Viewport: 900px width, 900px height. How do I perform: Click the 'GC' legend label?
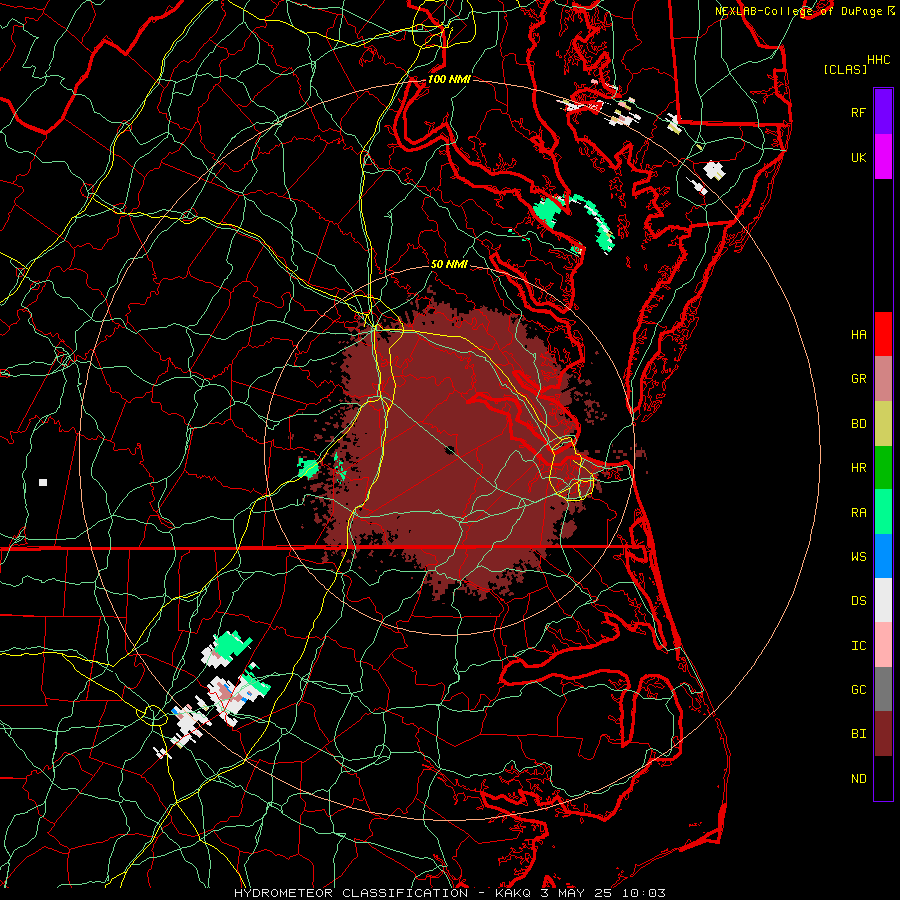tap(858, 689)
